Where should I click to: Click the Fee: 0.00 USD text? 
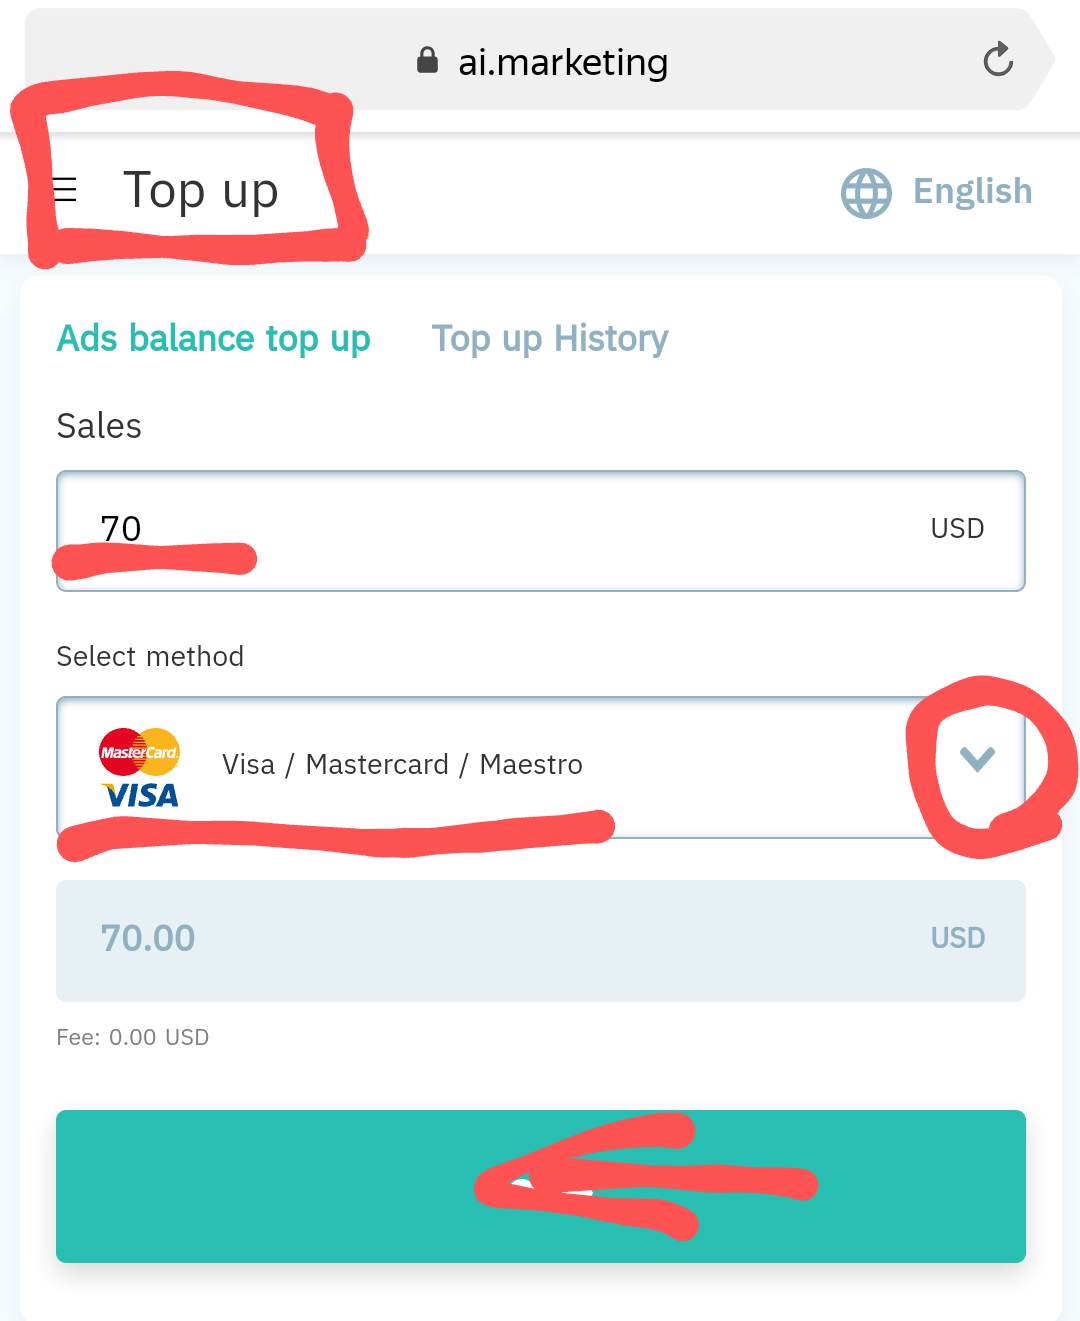pos(133,1038)
